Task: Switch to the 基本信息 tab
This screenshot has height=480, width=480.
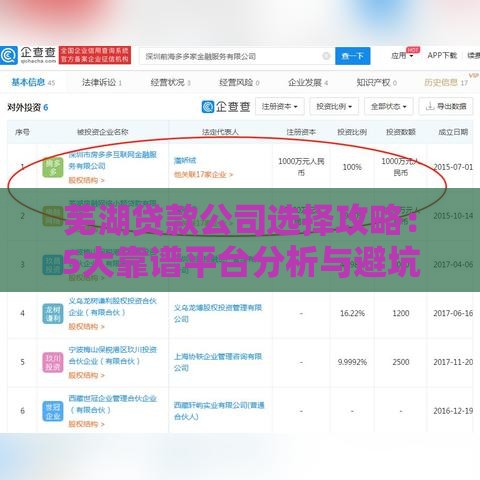Action: coord(33,82)
